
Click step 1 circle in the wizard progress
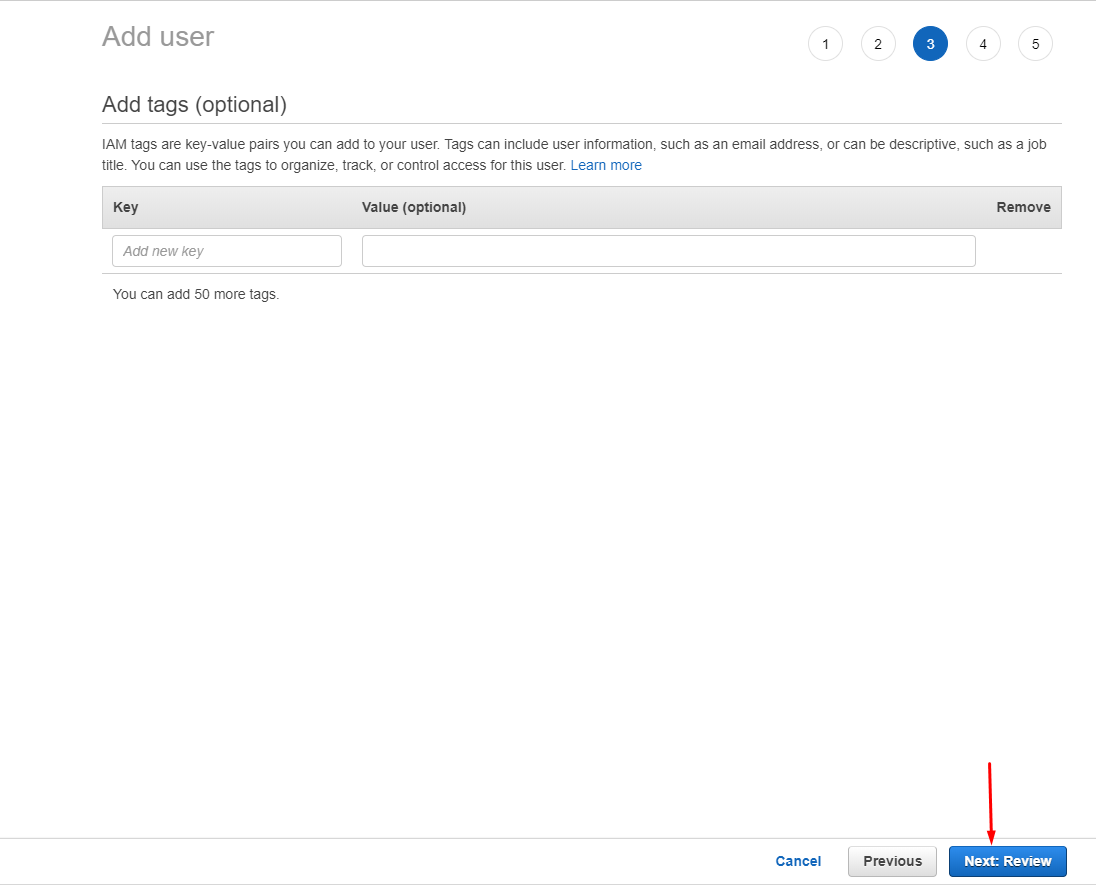pyautogui.click(x=825, y=43)
